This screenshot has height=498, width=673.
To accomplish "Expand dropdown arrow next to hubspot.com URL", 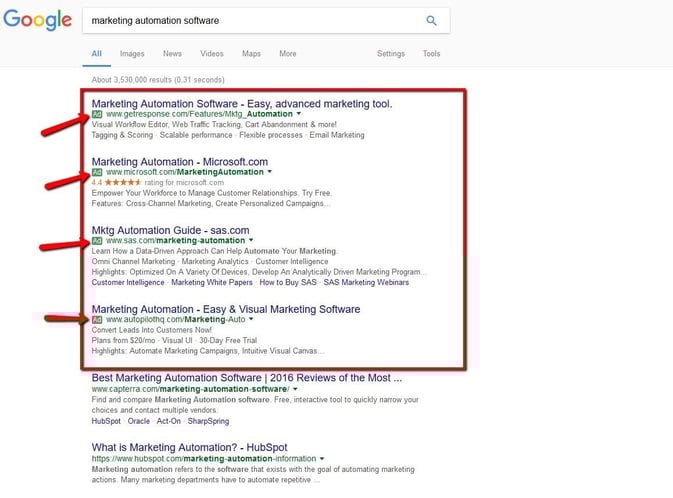I will (x=322, y=459).
